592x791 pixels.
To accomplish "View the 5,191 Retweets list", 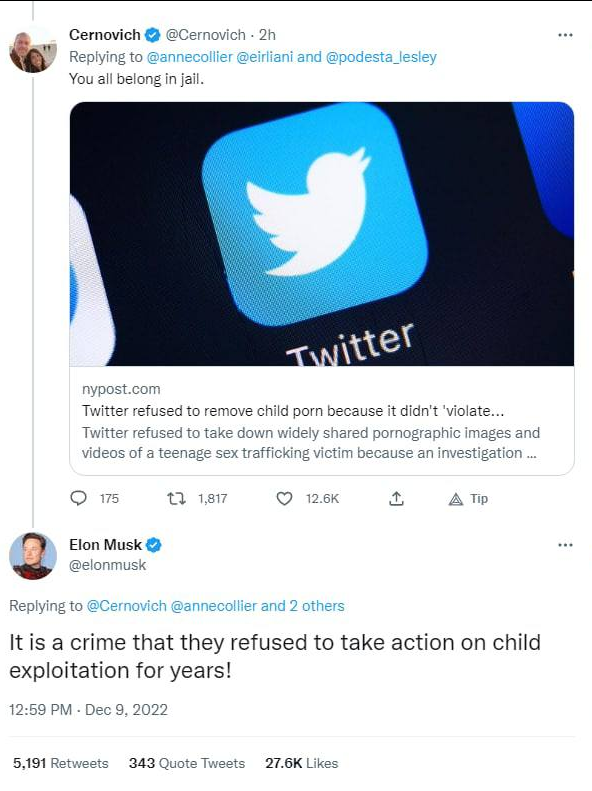I will click(x=61, y=763).
